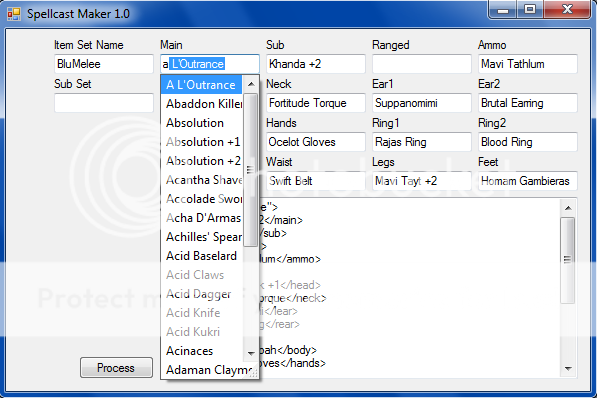The image size is (597, 398).
Task: Click the Main input field with L'Outrance
Action: (210, 64)
